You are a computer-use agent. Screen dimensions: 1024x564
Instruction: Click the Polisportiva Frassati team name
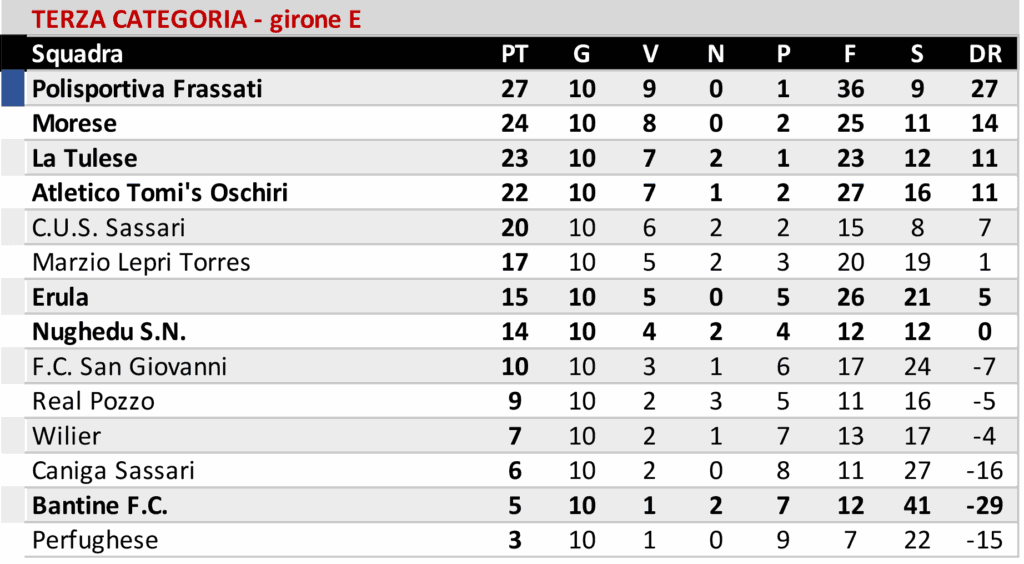point(147,89)
